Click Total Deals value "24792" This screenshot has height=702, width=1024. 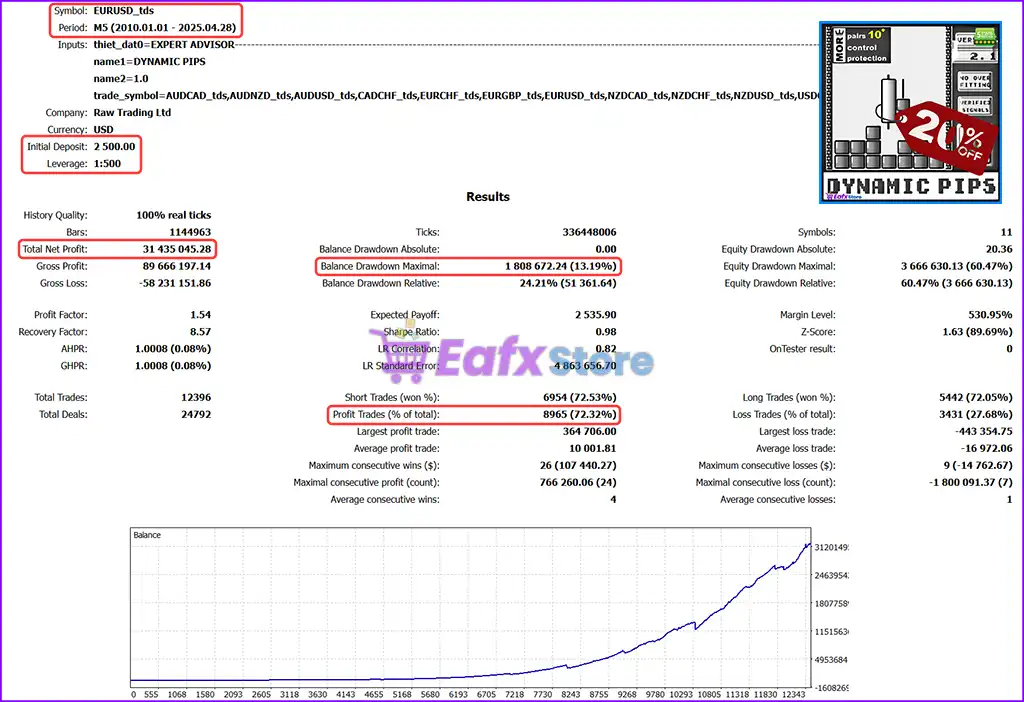tap(196, 413)
